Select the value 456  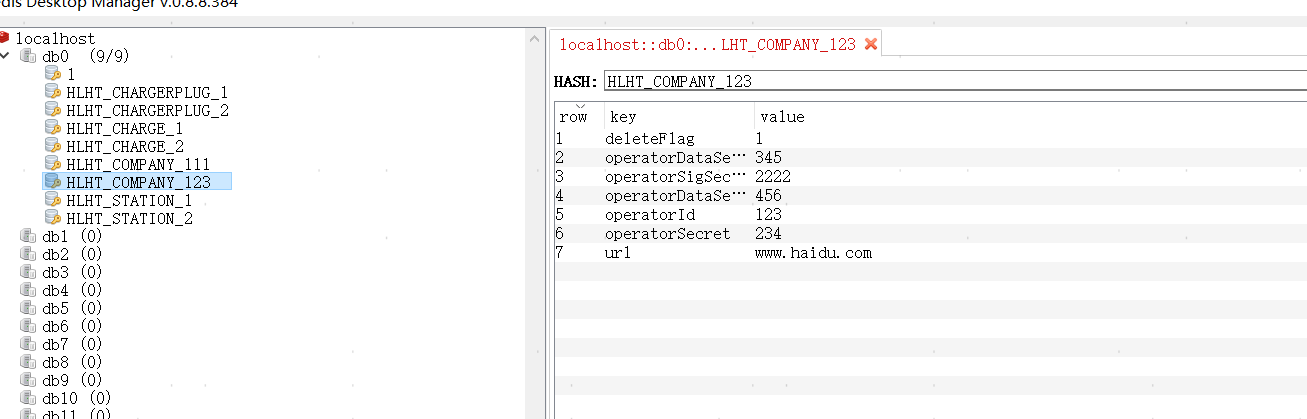click(x=768, y=195)
